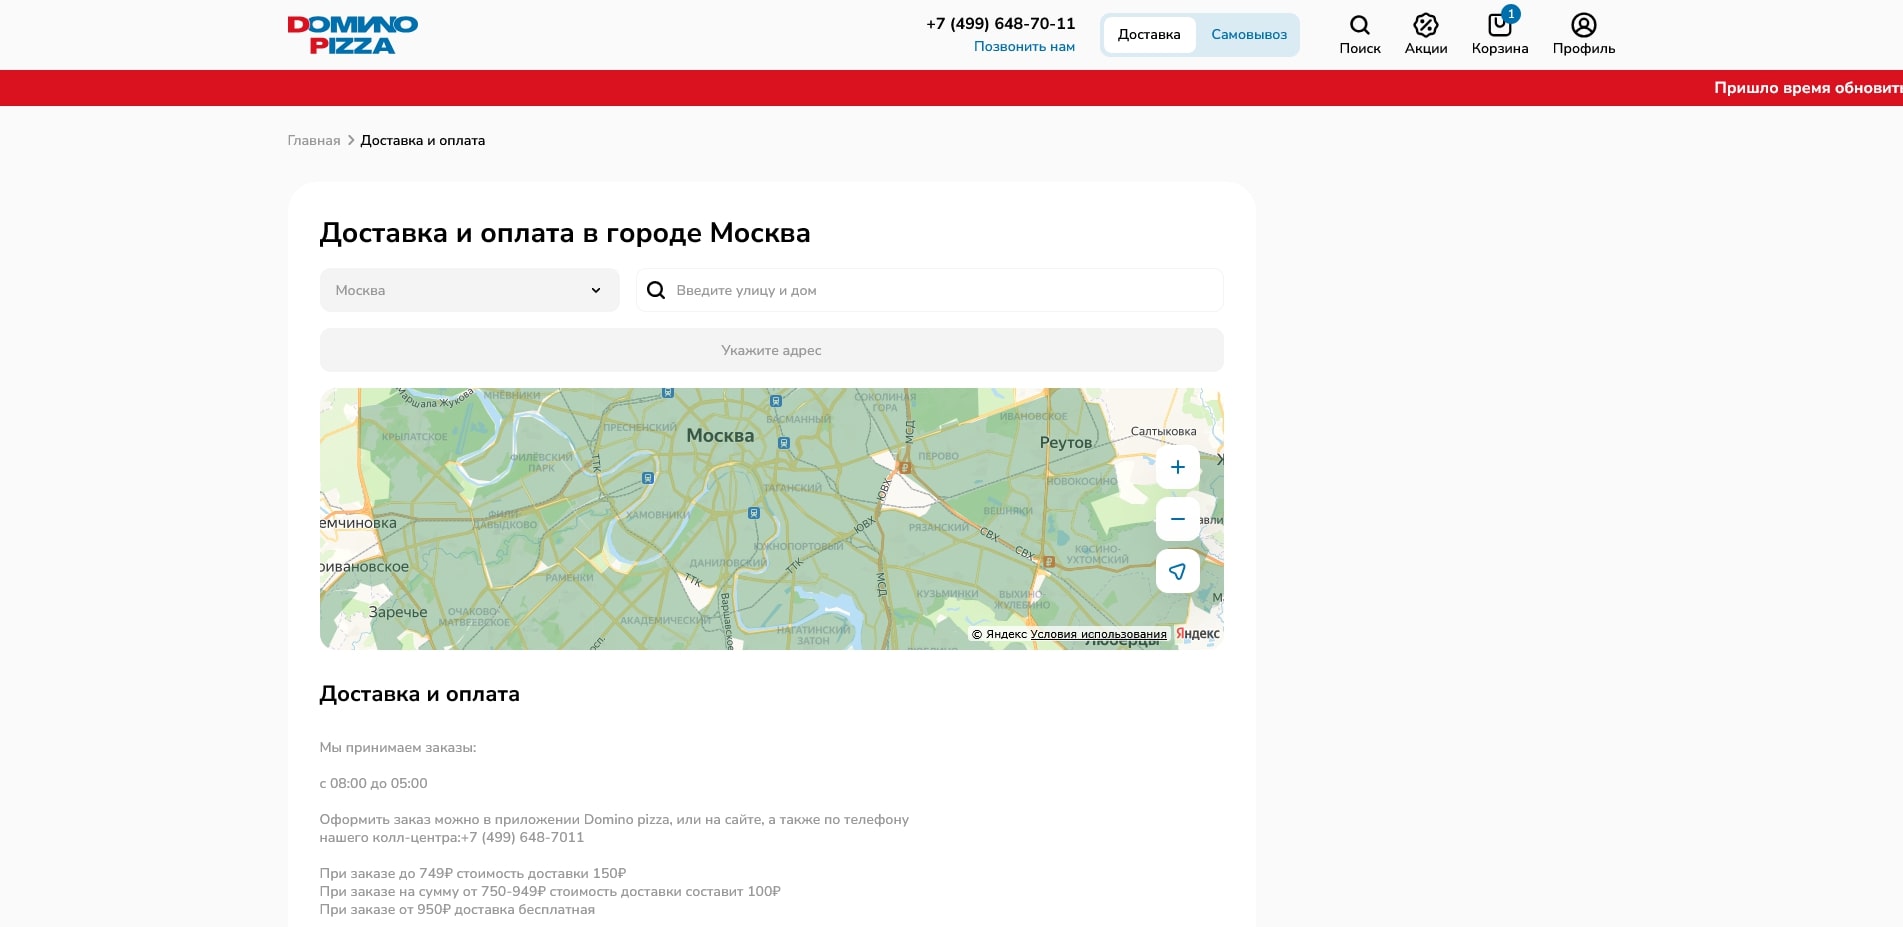Click the magnifier icon in the address field

(657, 290)
